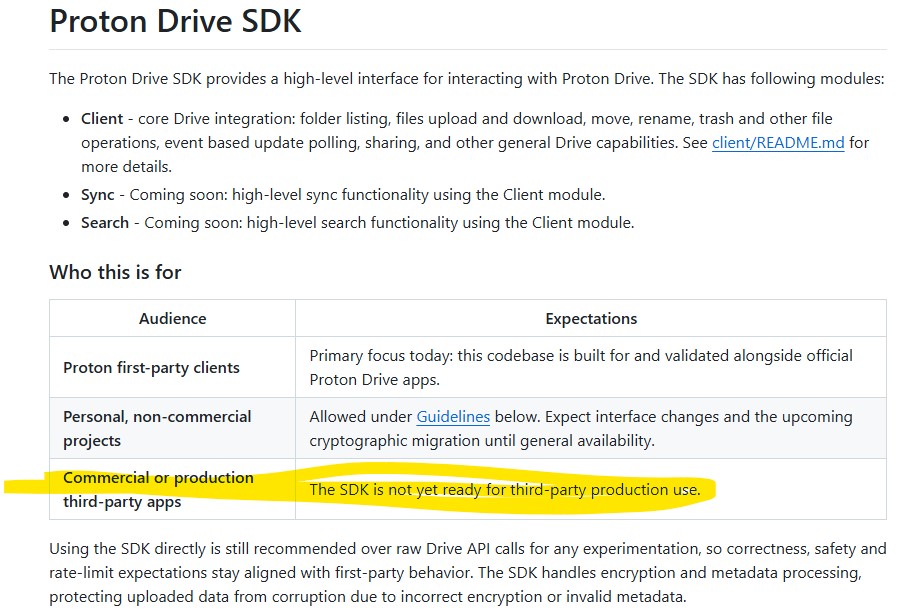Select the Expectations column header
899x614 pixels.
pyautogui.click(x=591, y=319)
